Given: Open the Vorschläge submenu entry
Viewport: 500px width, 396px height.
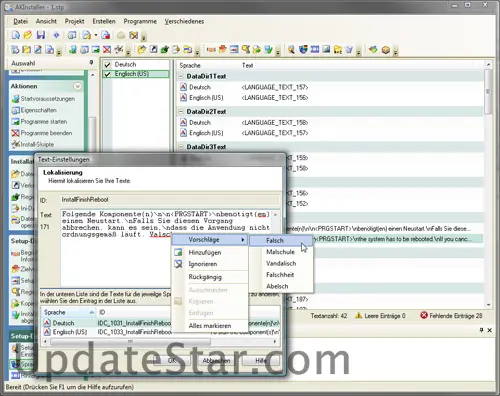Looking at the screenshot, I should click(210, 240).
